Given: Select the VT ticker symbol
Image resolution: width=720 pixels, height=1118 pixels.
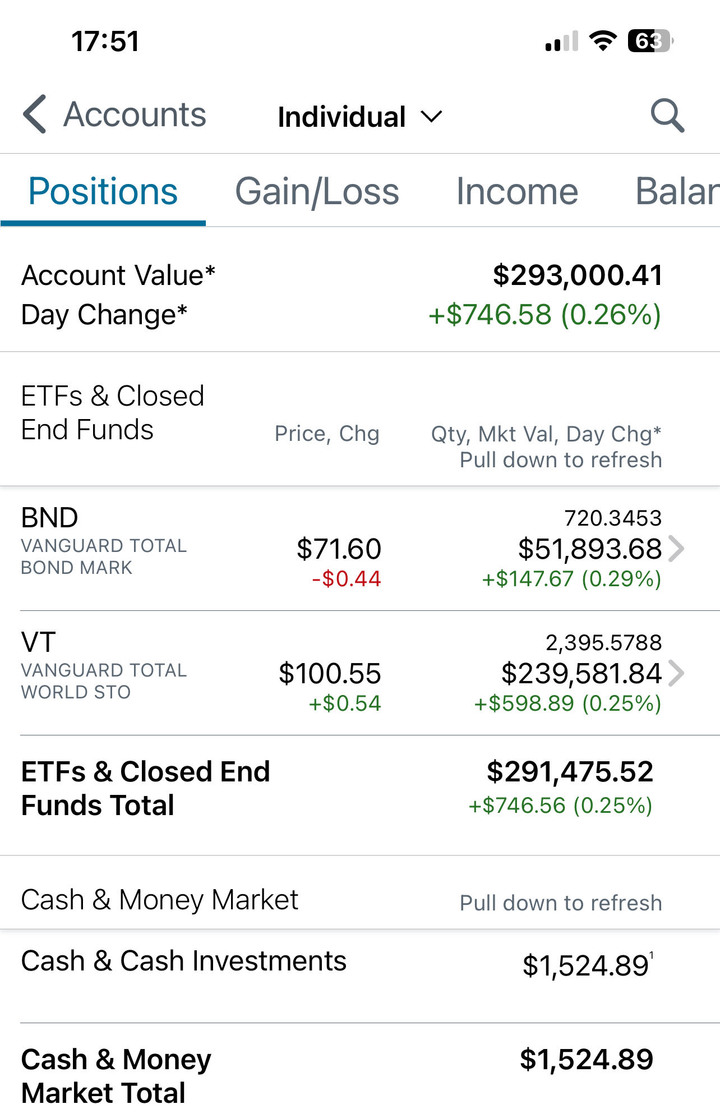Looking at the screenshot, I should (x=38, y=642).
